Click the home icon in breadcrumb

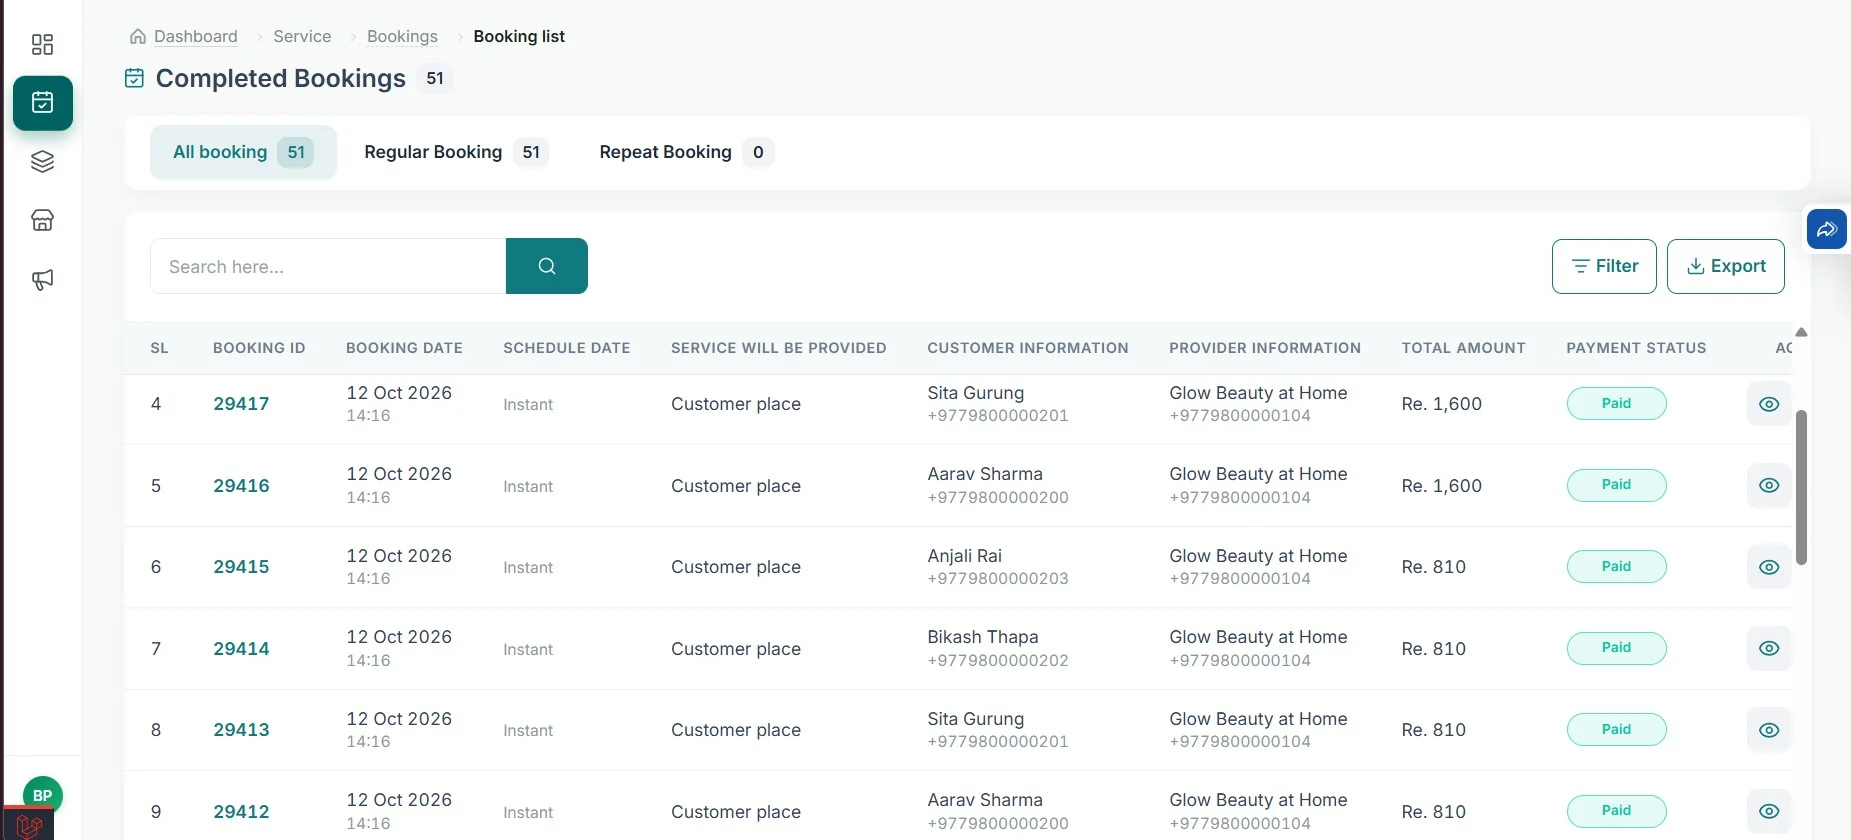click(138, 36)
